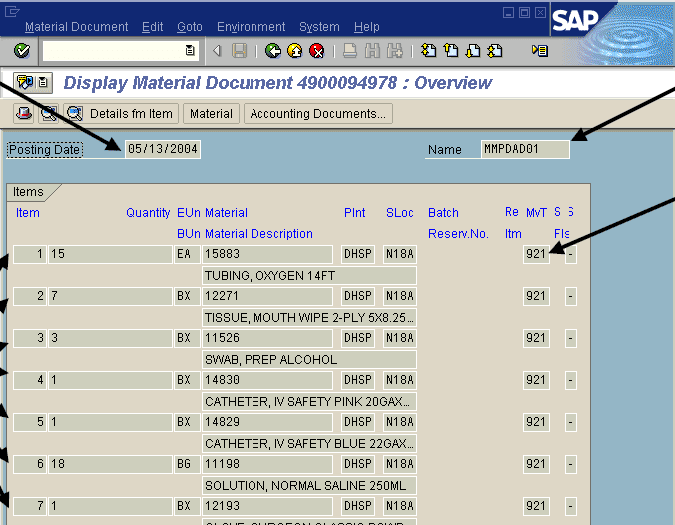The height and width of the screenshot is (525, 675).
Task: Click the small document icon beside title
Action: pos(43,82)
